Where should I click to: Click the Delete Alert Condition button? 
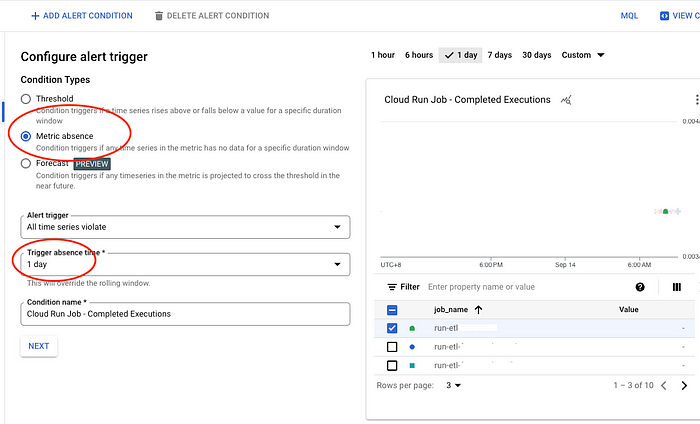(x=212, y=16)
